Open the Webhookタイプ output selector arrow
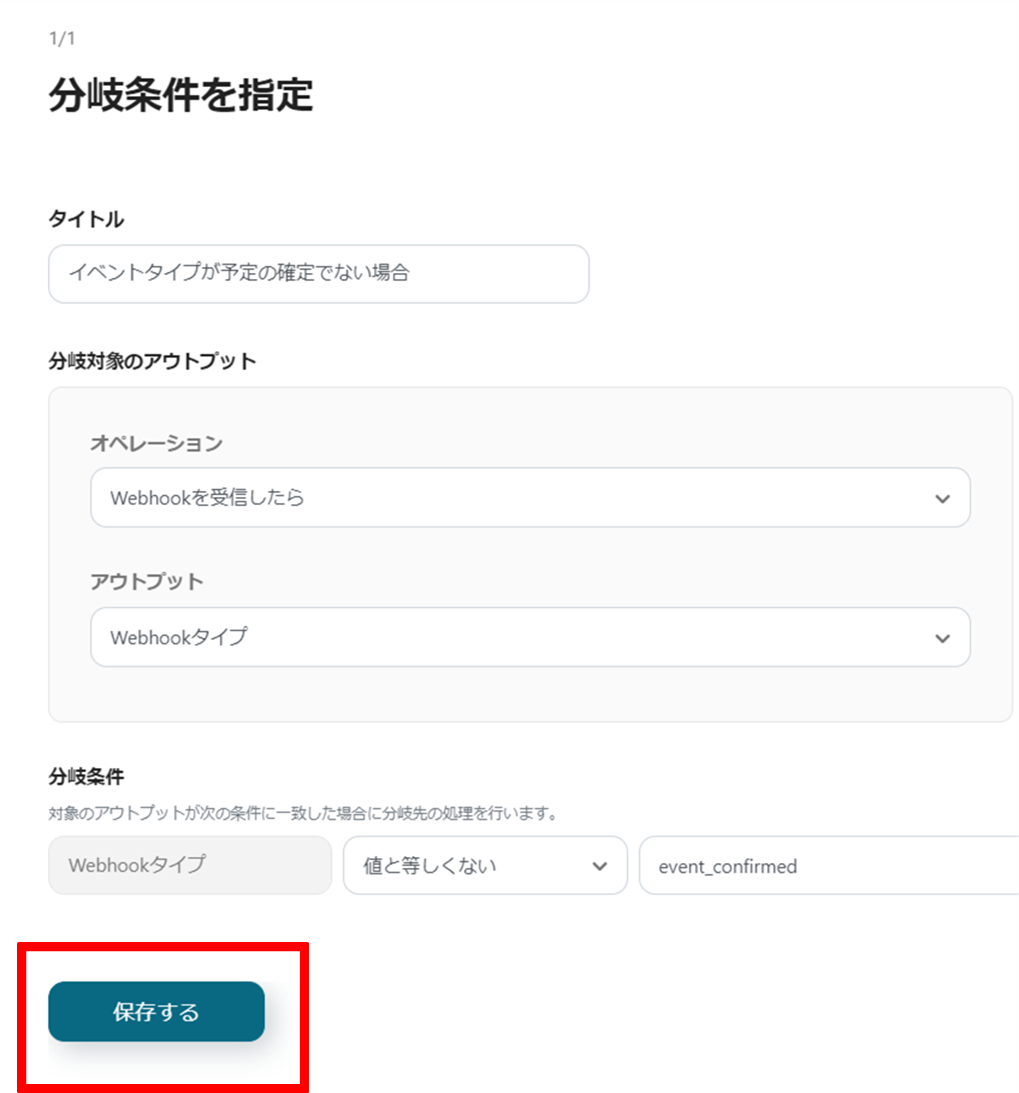Image resolution: width=1019 pixels, height=1093 pixels. pos(941,637)
